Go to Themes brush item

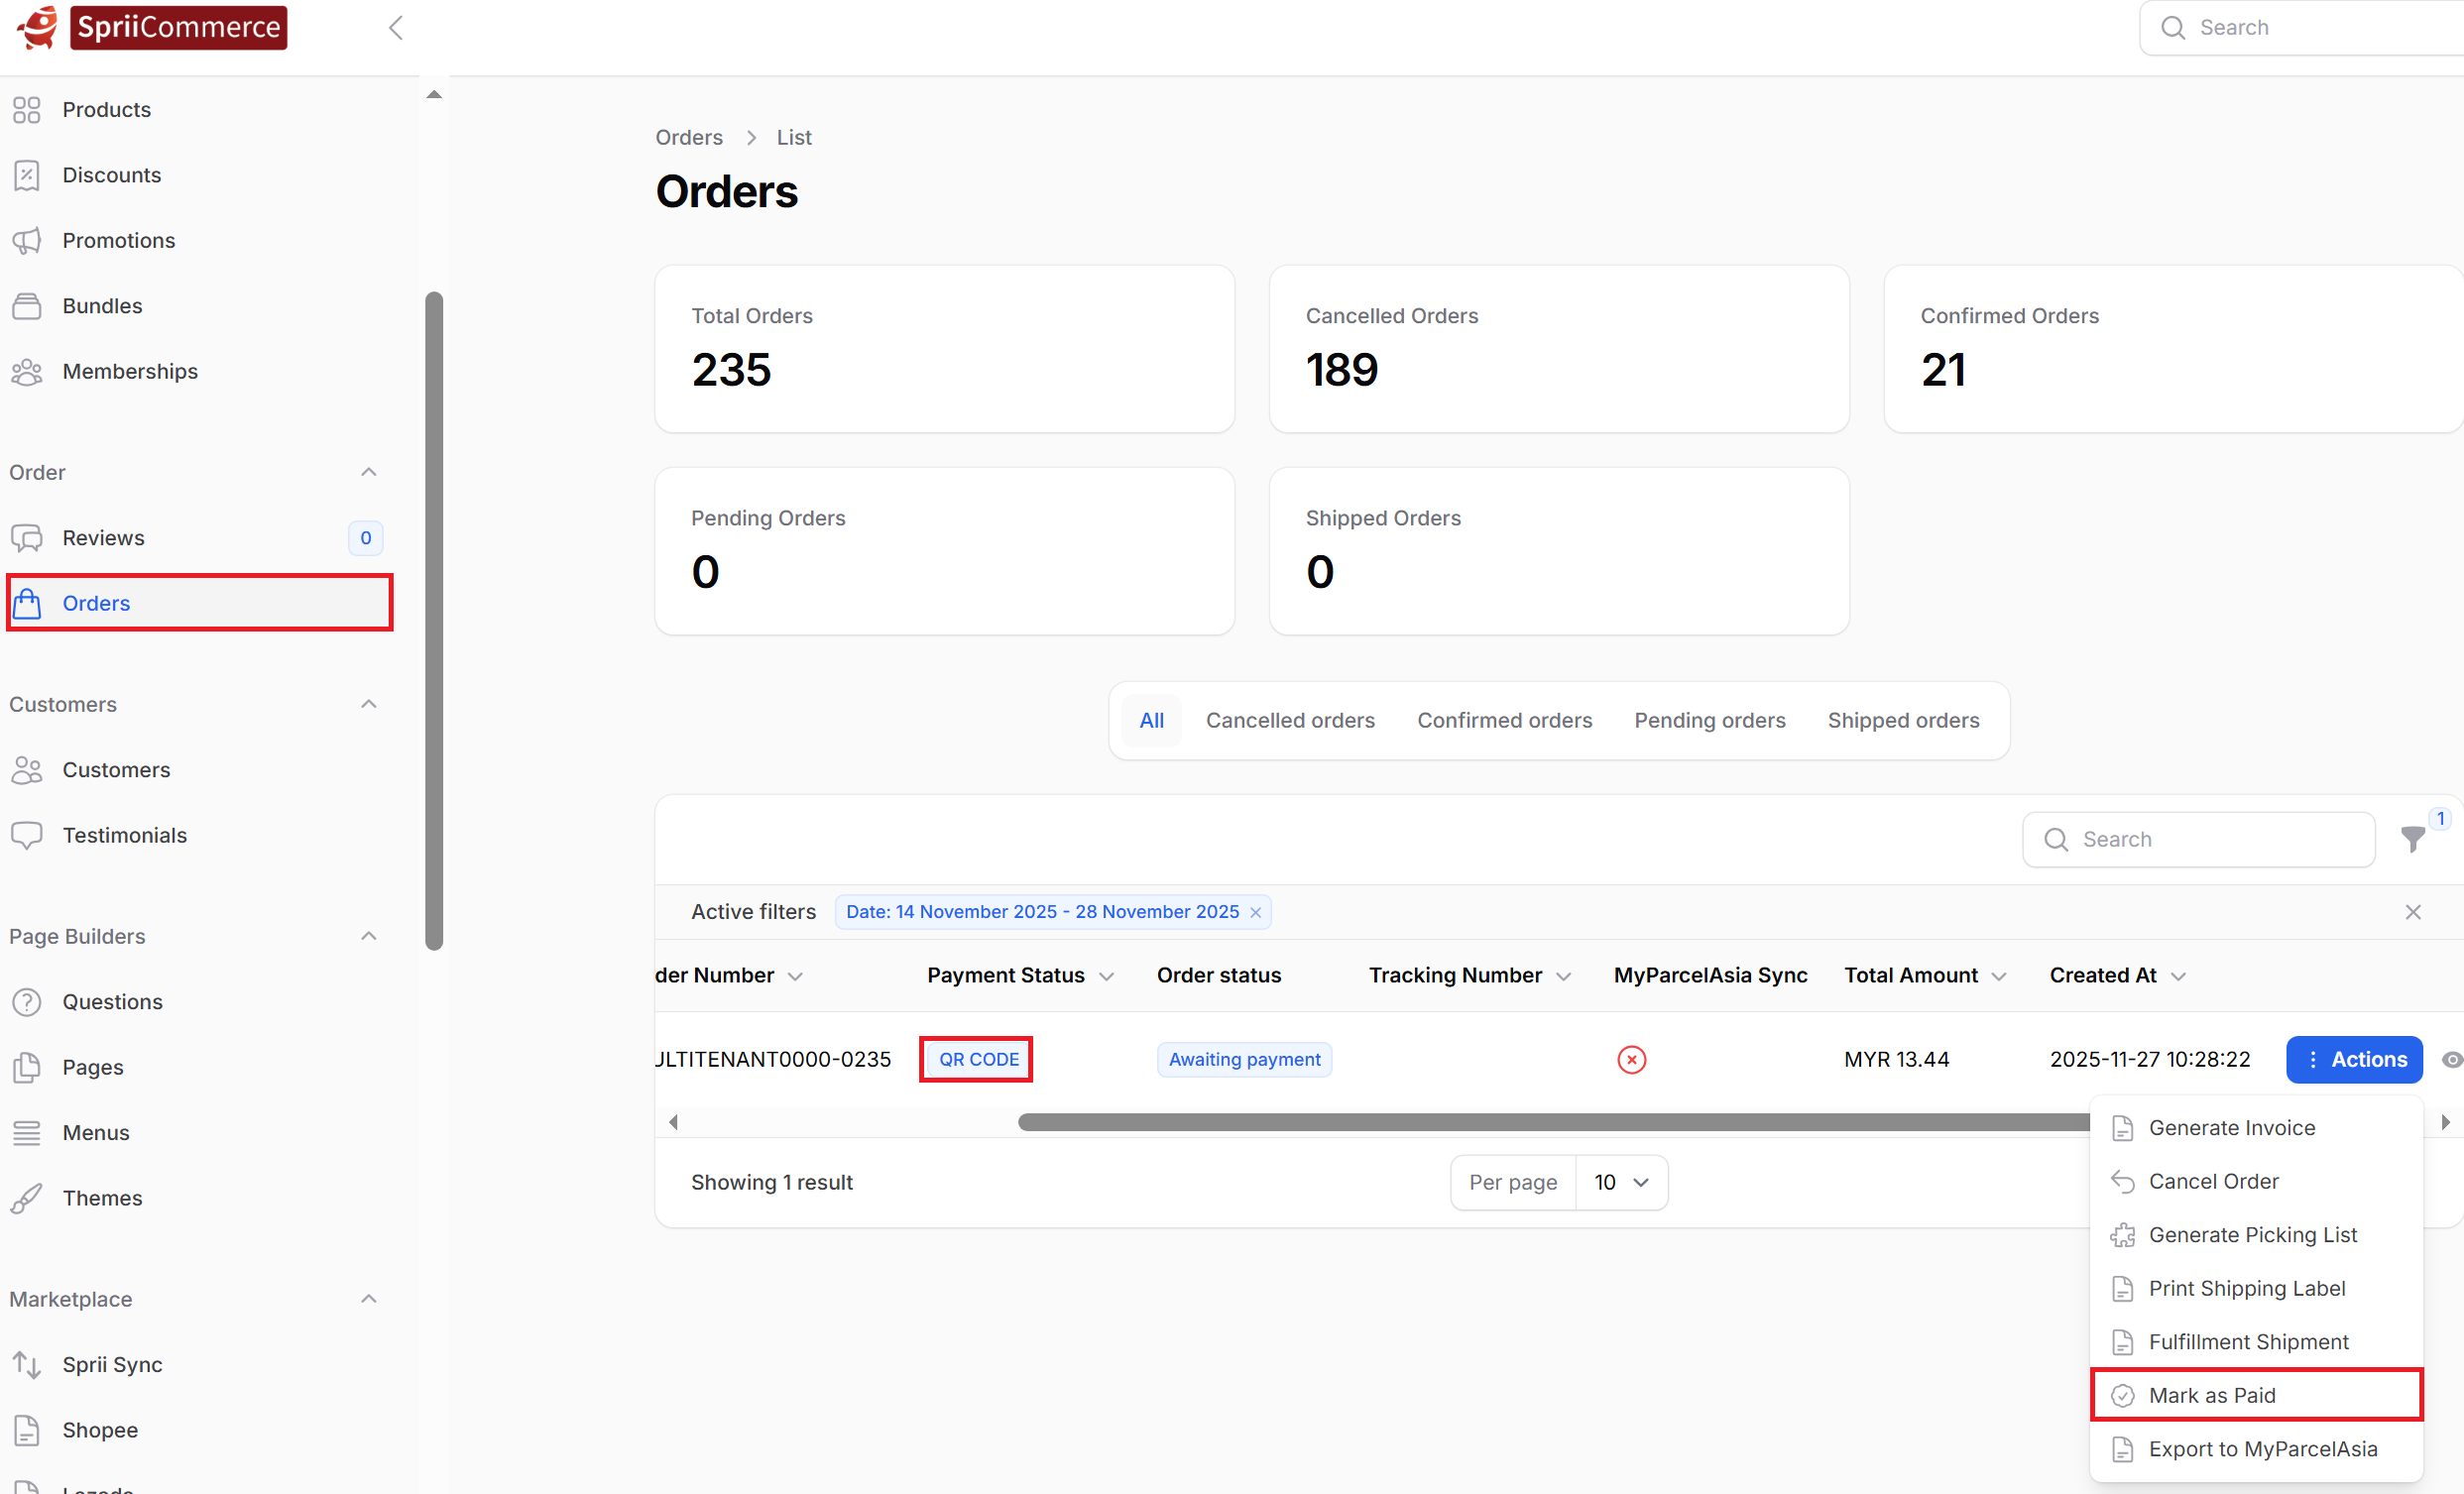pos(102,1198)
